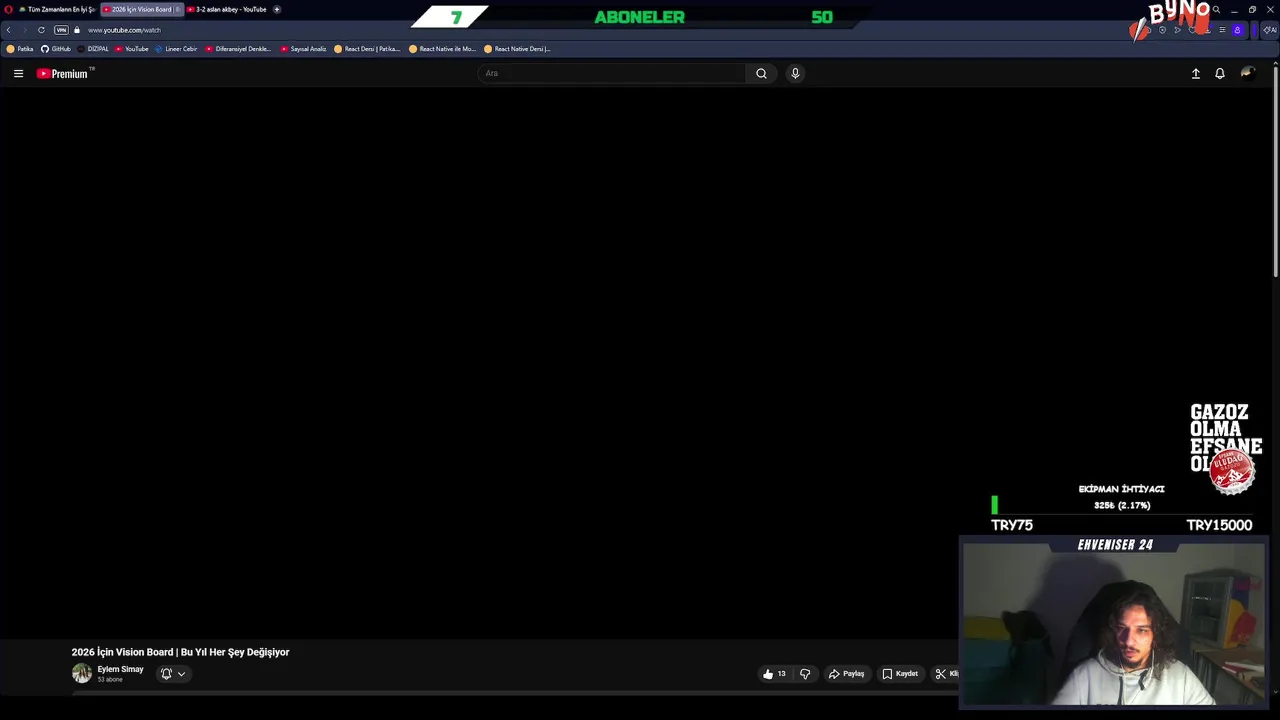Open the YouTube hamburger guide menu
Image resolution: width=1280 pixels, height=720 pixels.
coord(18,73)
